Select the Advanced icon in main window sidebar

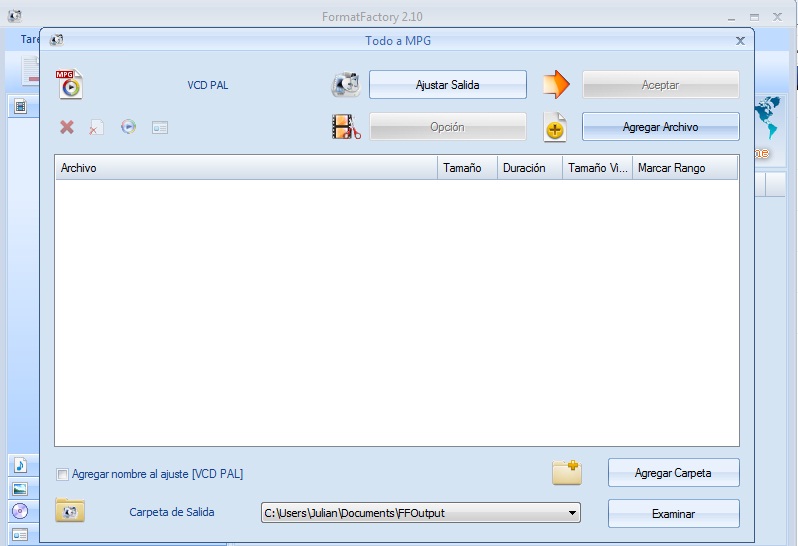[x=20, y=535]
